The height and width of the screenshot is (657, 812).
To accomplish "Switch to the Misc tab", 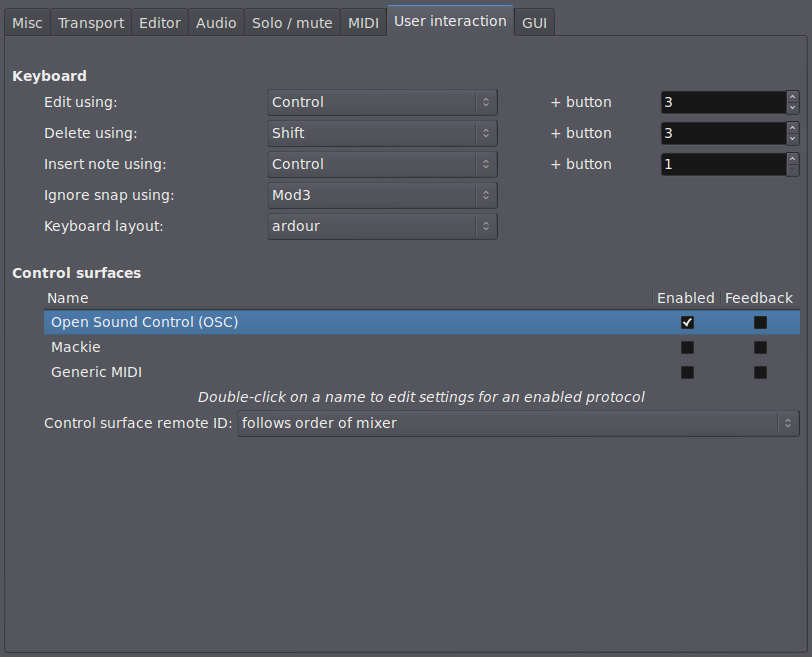I will (x=27, y=22).
